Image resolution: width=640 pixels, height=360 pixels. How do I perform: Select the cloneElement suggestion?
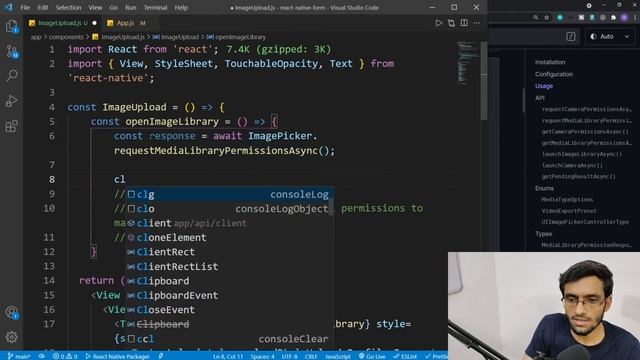(x=229, y=238)
